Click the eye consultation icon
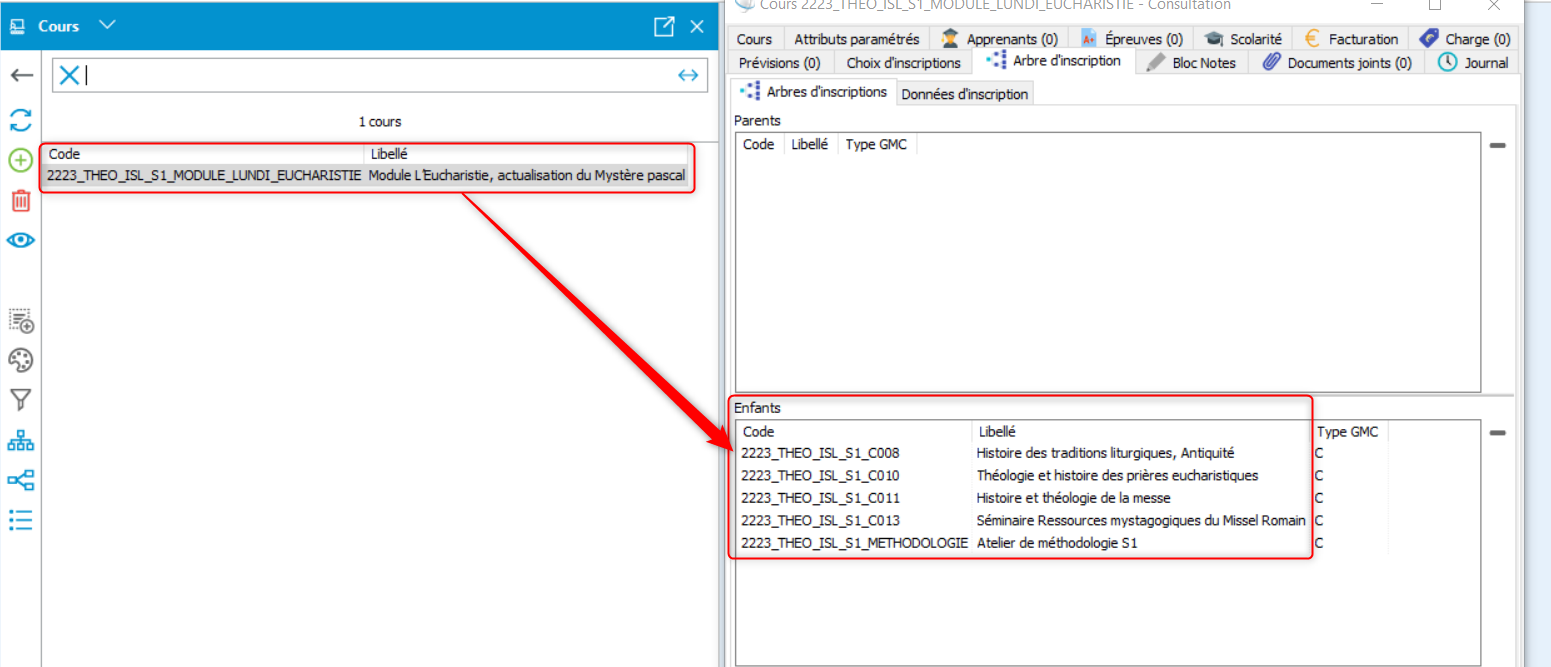 click(x=21, y=240)
